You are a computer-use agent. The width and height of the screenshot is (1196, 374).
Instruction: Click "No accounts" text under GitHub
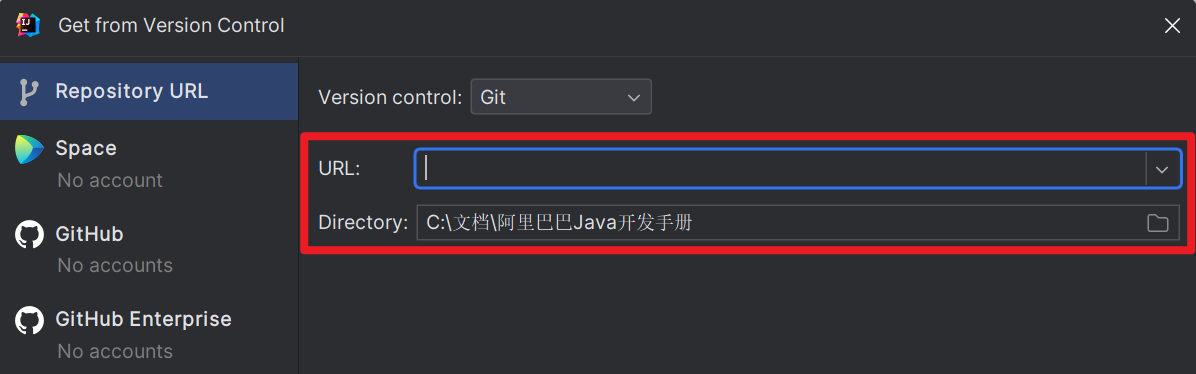pos(115,266)
